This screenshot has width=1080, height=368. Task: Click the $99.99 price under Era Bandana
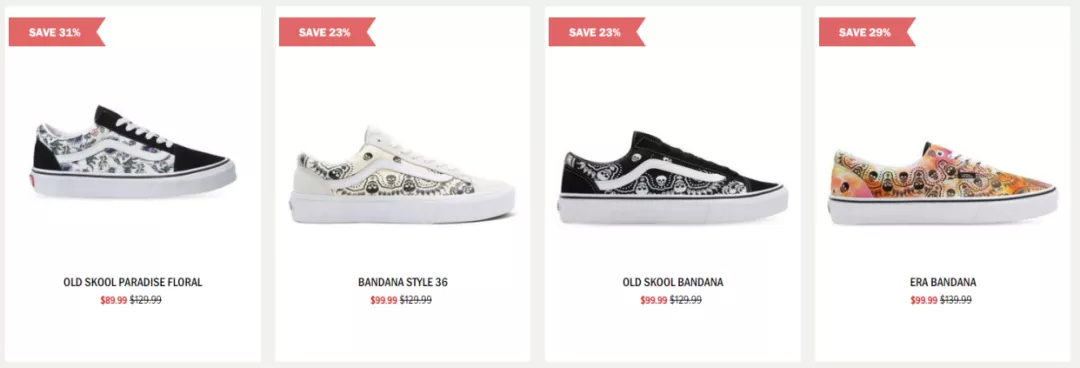point(924,300)
